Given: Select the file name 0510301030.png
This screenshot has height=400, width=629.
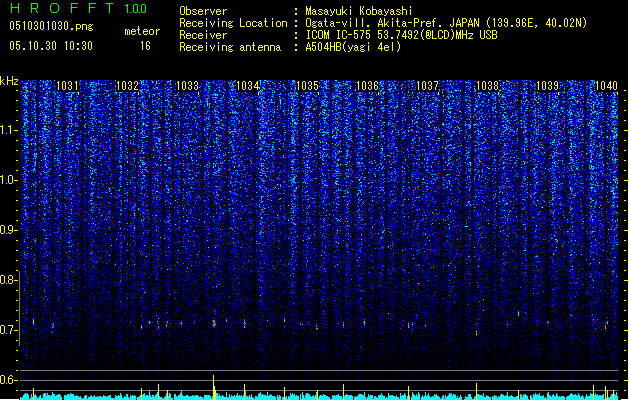Looking at the screenshot, I should click(x=51, y=26).
